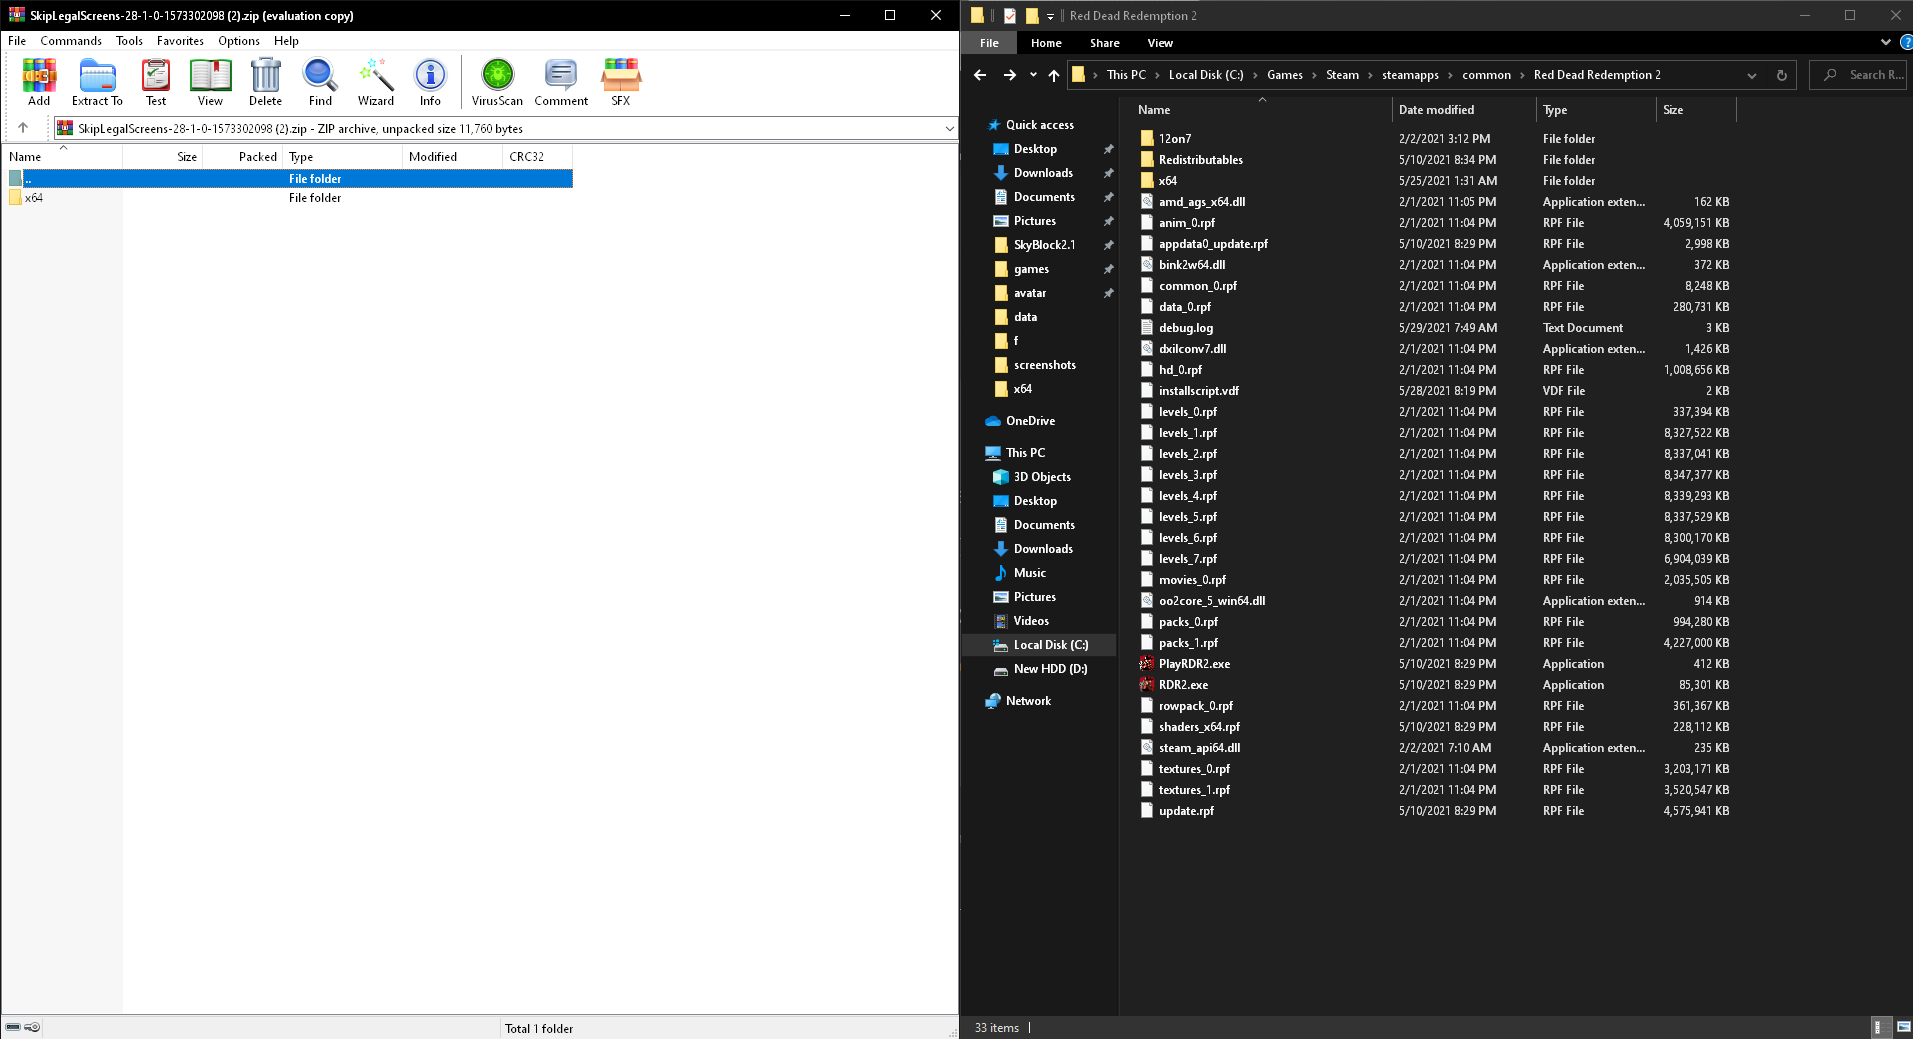Click the forward arrow in File Explorer

[1010, 75]
